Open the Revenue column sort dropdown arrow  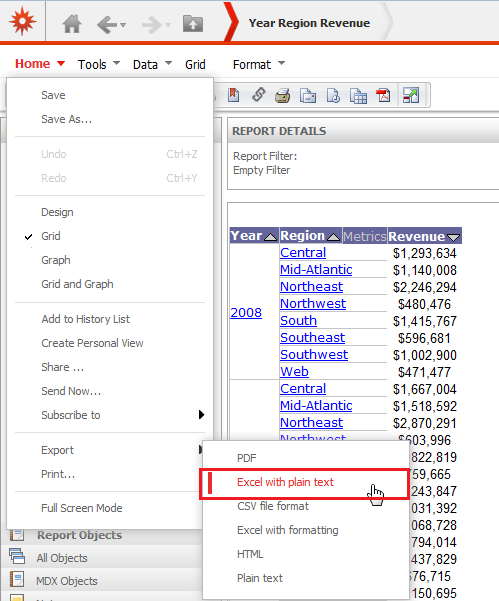pyautogui.click(x=453, y=238)
